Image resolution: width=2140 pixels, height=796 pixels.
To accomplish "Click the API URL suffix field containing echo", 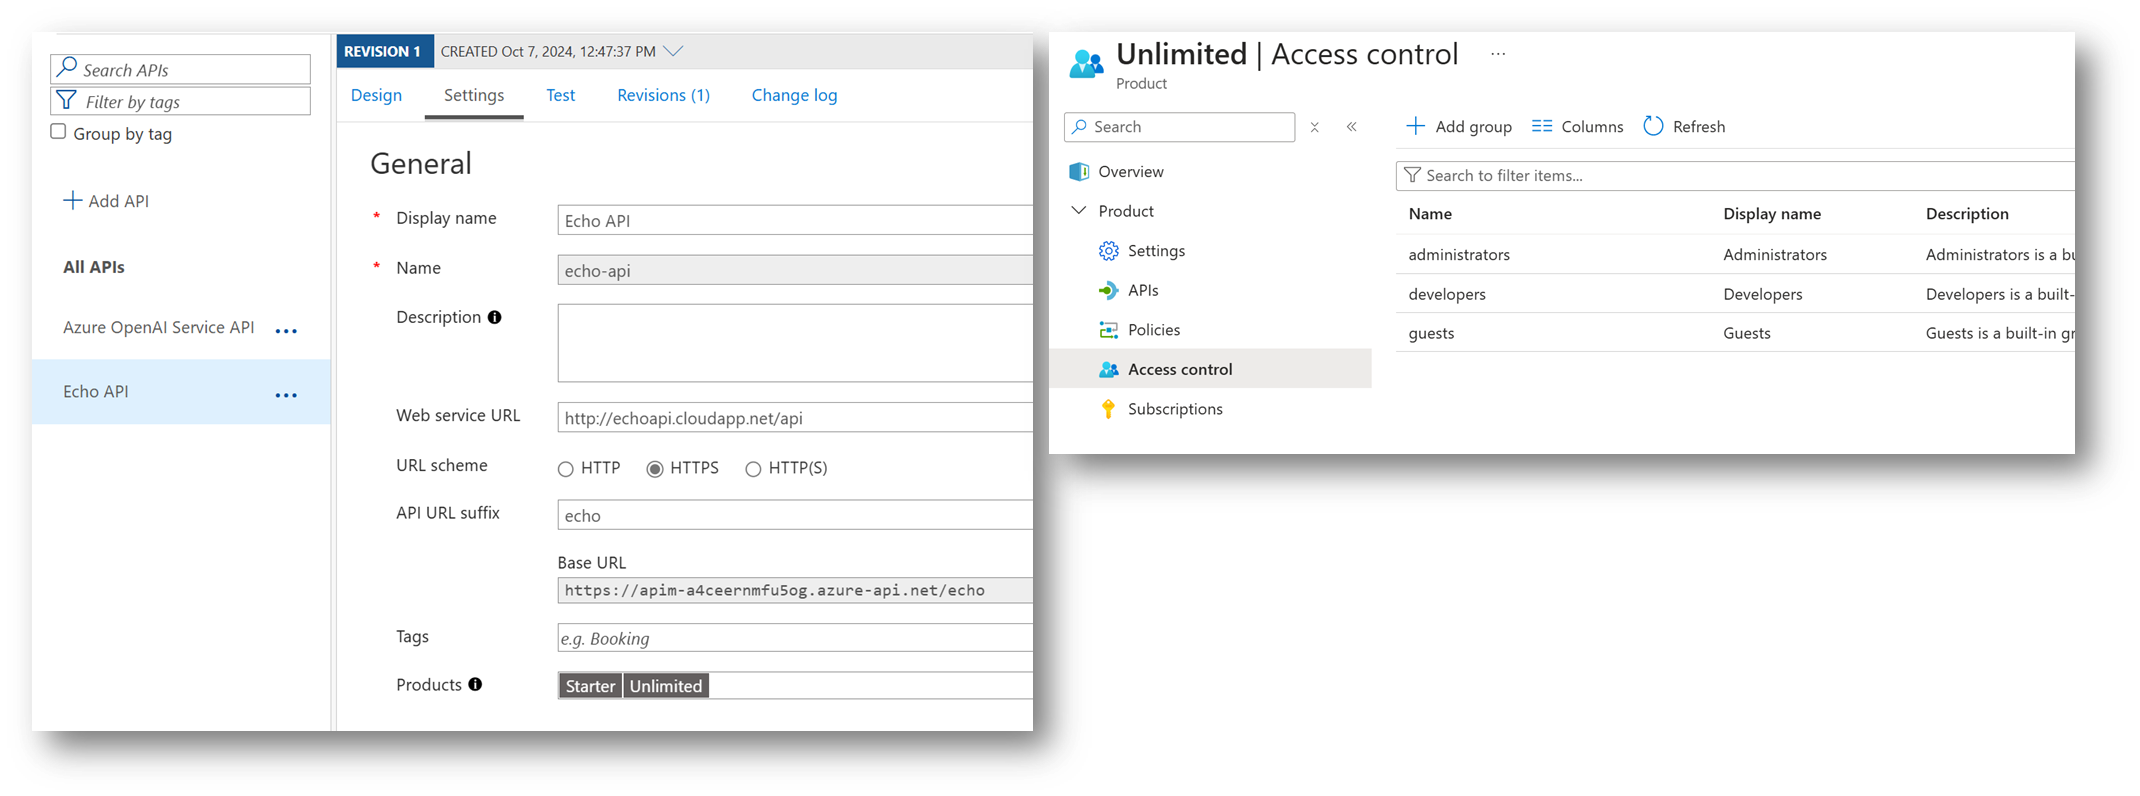I will coord(795,515).
